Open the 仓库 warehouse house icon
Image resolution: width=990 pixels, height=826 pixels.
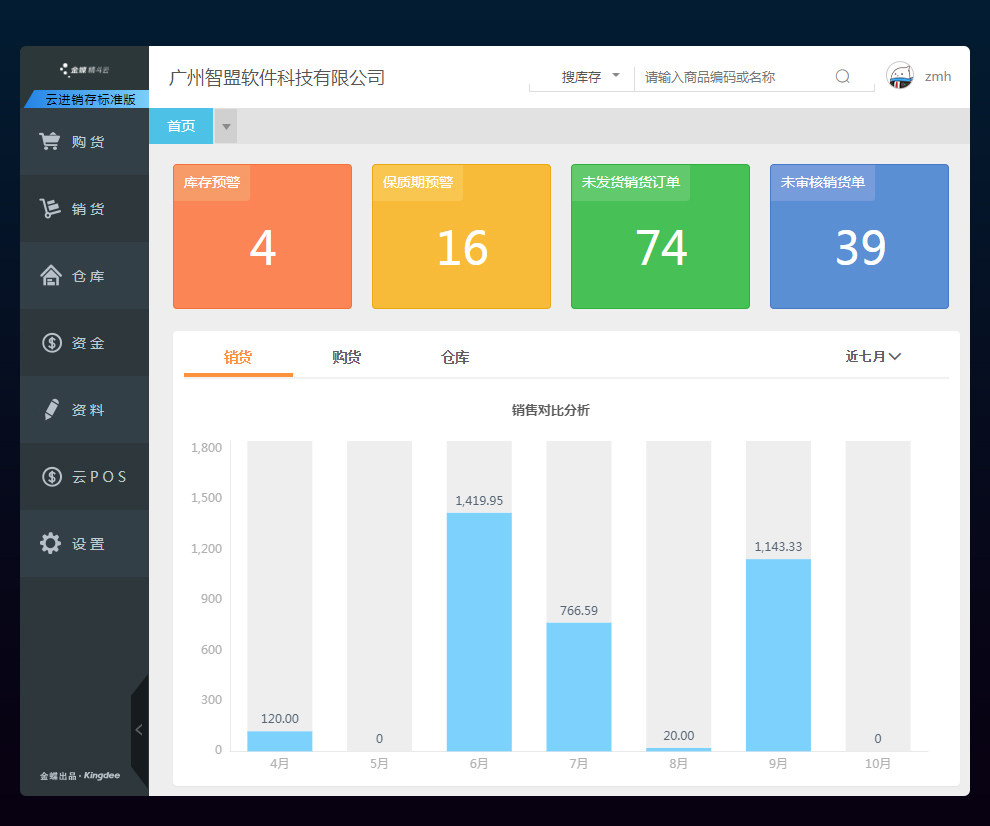pyautogui.click(x=51, y=275)
